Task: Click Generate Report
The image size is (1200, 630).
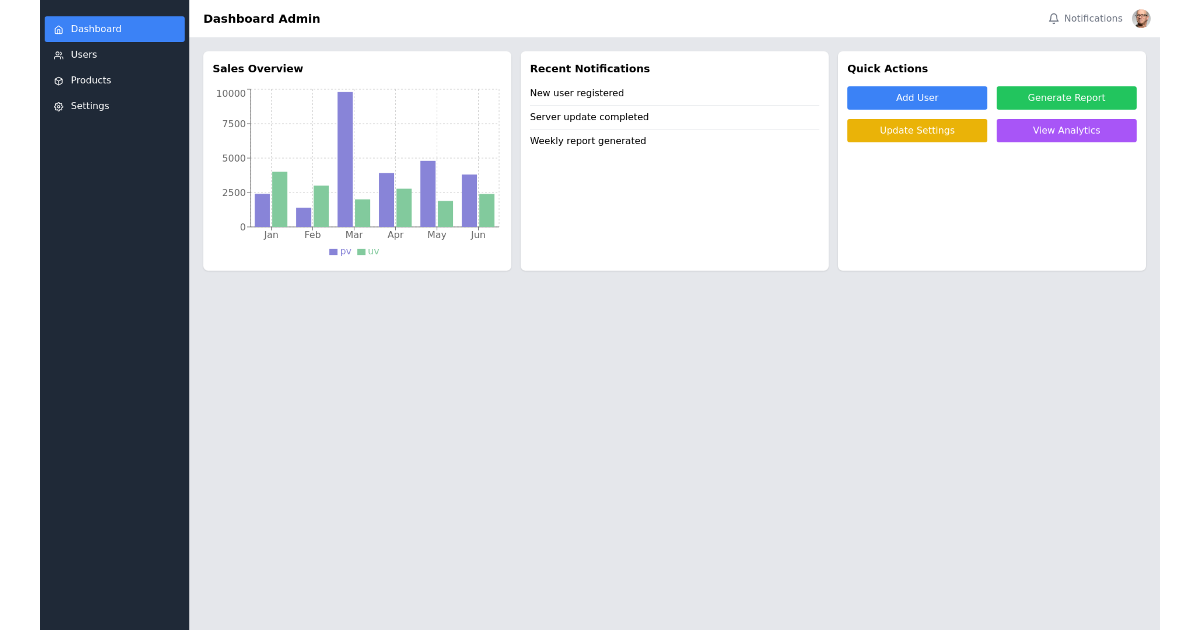Action: [1066, 97]
